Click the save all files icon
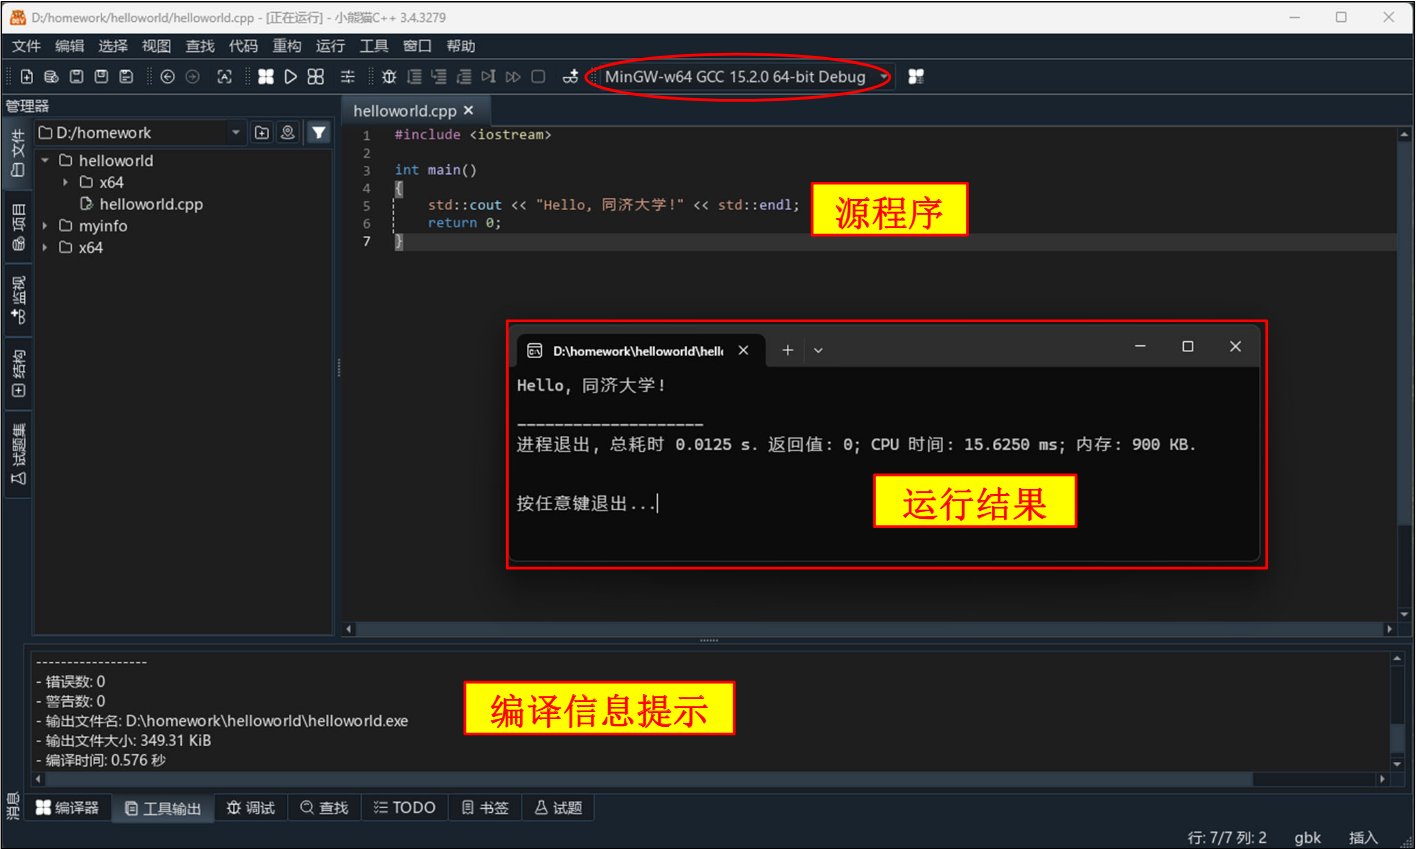Viewport: 1417px width, 849px height. tap(126, 76)
